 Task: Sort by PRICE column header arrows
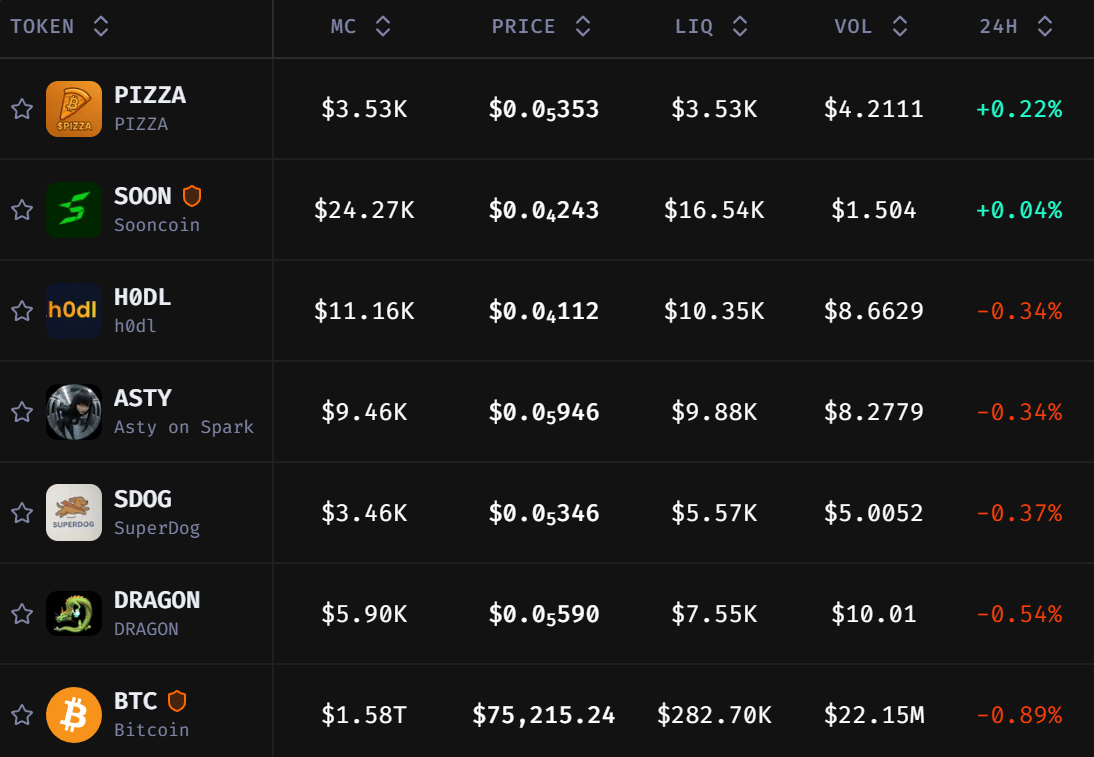pyautogui.click(x=583, y=27)
